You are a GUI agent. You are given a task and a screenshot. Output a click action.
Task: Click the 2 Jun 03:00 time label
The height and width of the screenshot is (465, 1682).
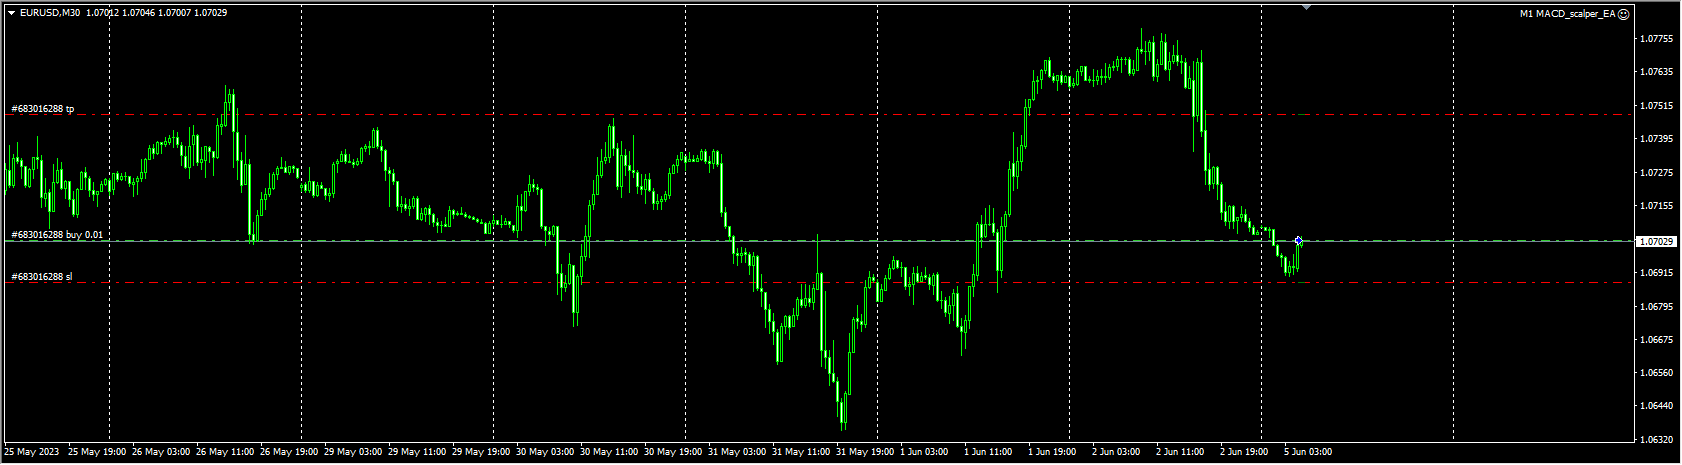click(1118, 452)
